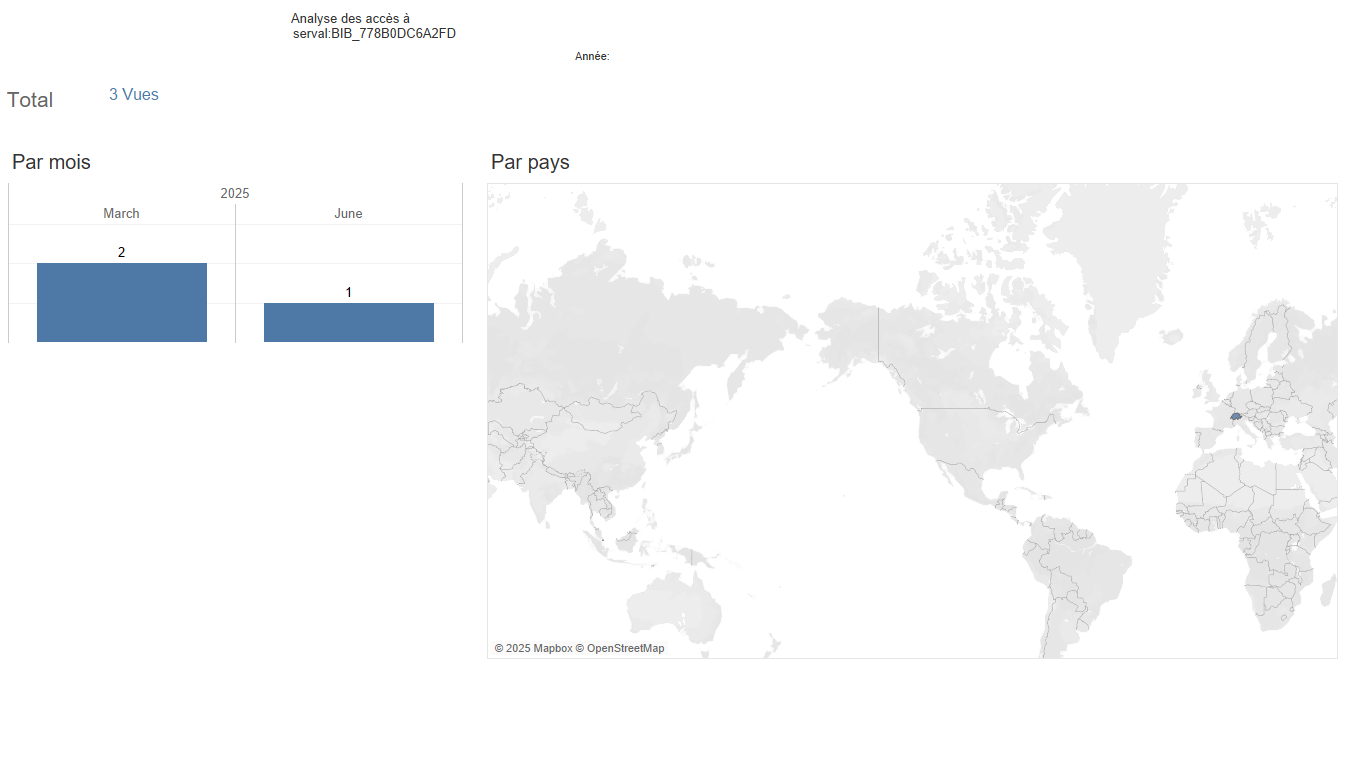Open the Mapbox attribution link

pyautogui.click(x=533, y=648)
